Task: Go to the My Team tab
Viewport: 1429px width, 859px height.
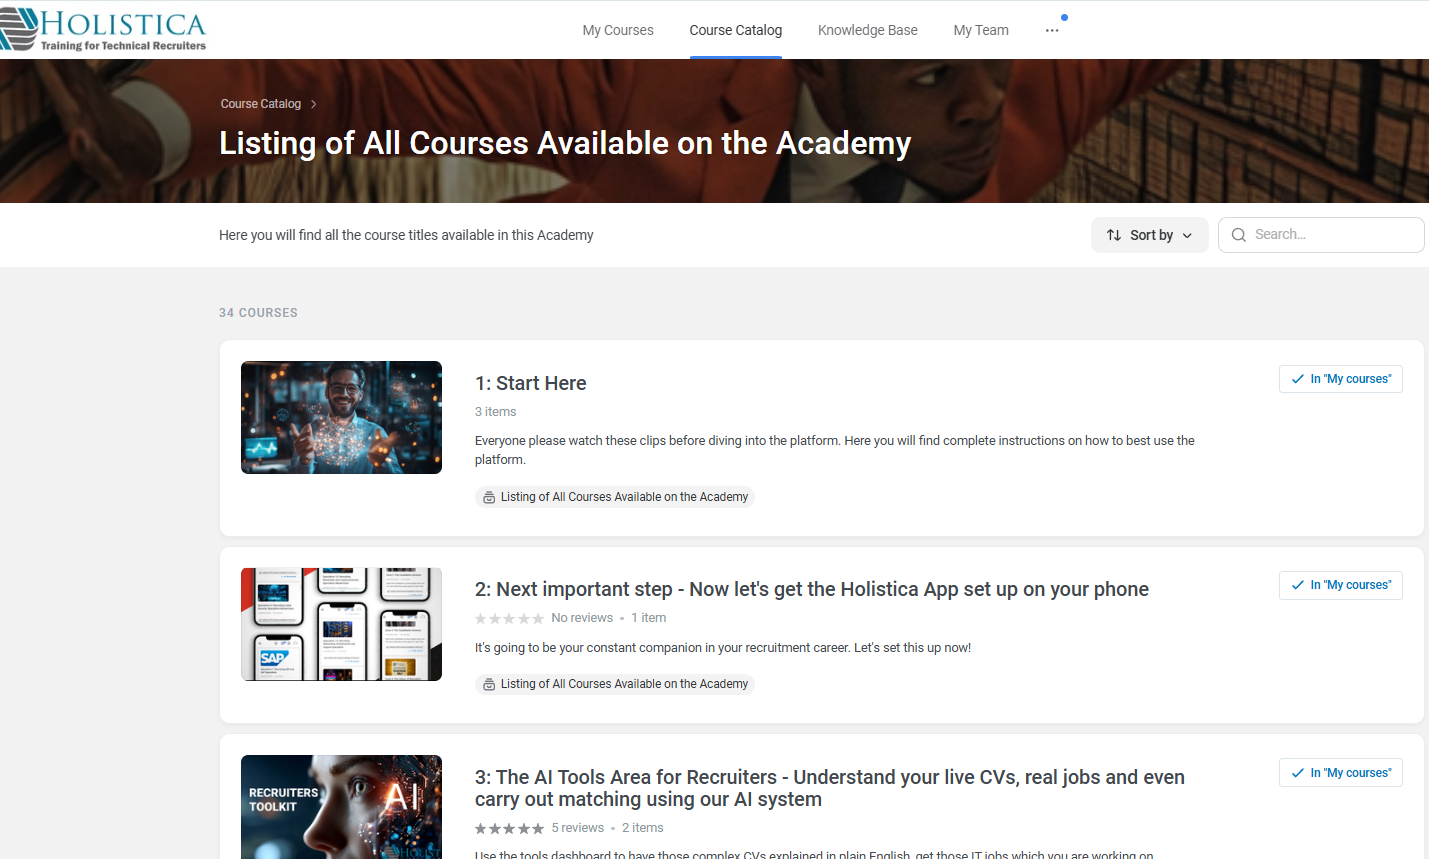Action: pyautogui.click(x=981, y=30)
